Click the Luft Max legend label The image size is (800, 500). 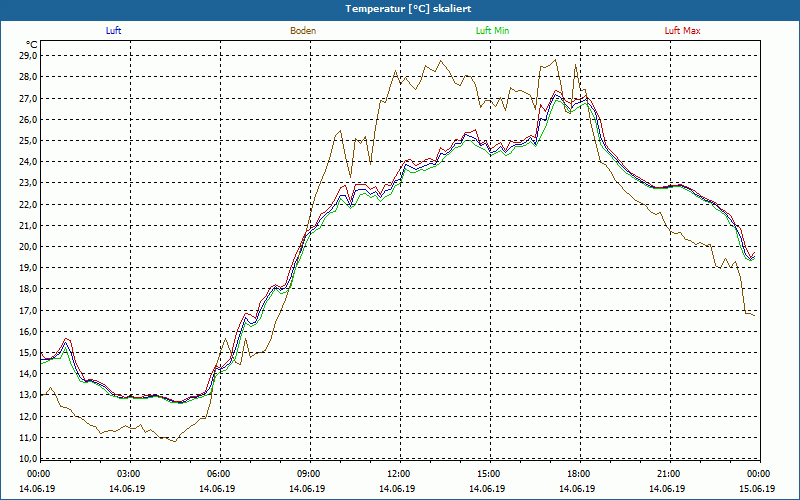pos(682,31)
